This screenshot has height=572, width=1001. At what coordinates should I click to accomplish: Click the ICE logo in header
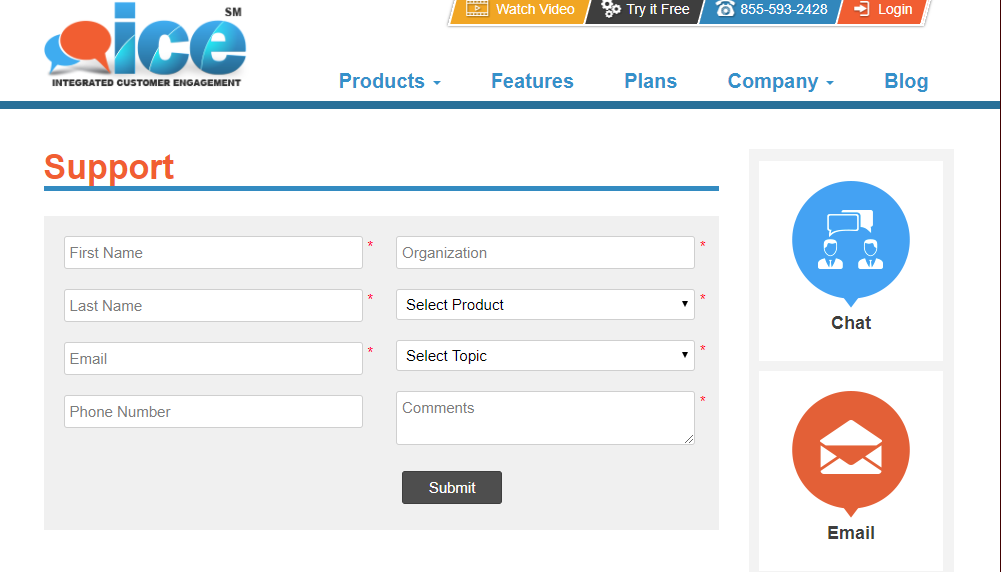[x=145, y=45]
